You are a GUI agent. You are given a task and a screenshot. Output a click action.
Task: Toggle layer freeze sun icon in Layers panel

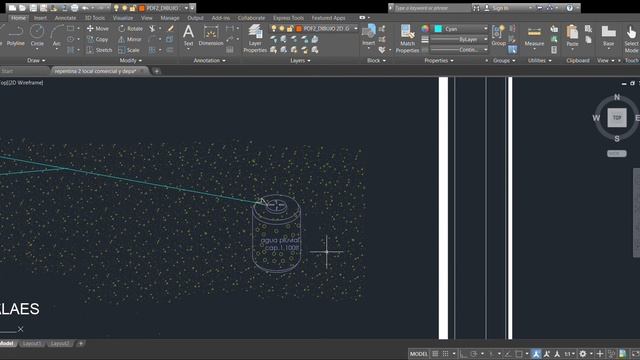pos(282,29)
